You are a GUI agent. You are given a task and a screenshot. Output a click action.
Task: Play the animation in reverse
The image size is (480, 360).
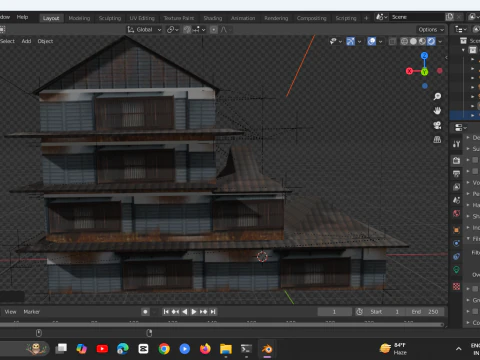pyautogui.click(x=184, y=312)
